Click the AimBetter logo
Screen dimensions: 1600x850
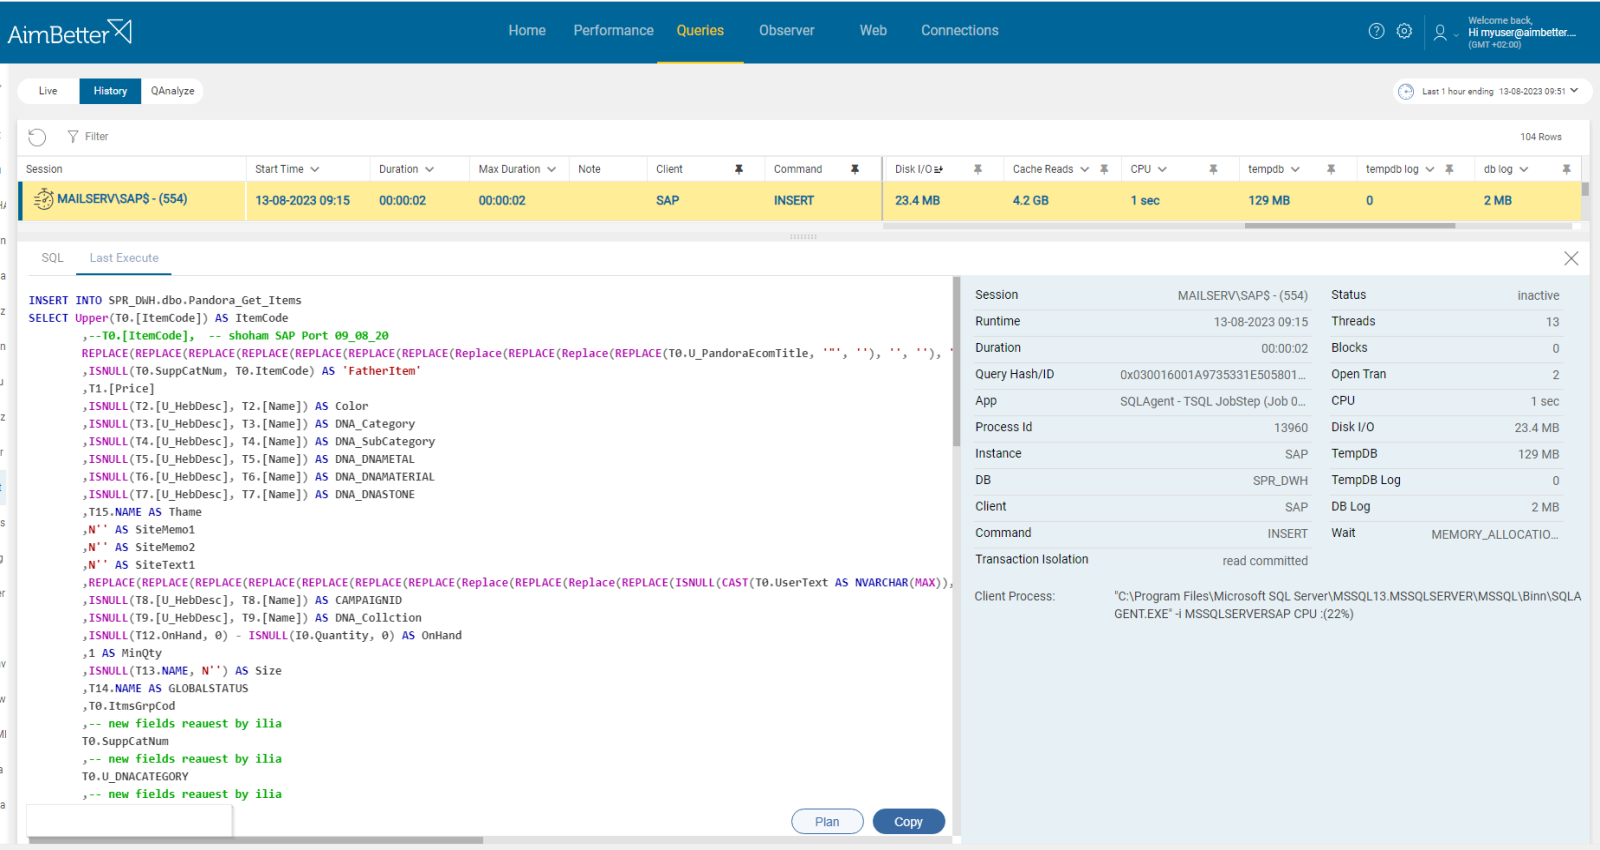point(70,32)
